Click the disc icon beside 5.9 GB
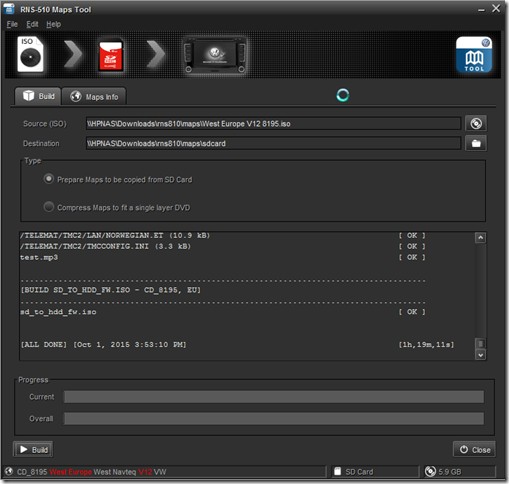 point(430,471)
